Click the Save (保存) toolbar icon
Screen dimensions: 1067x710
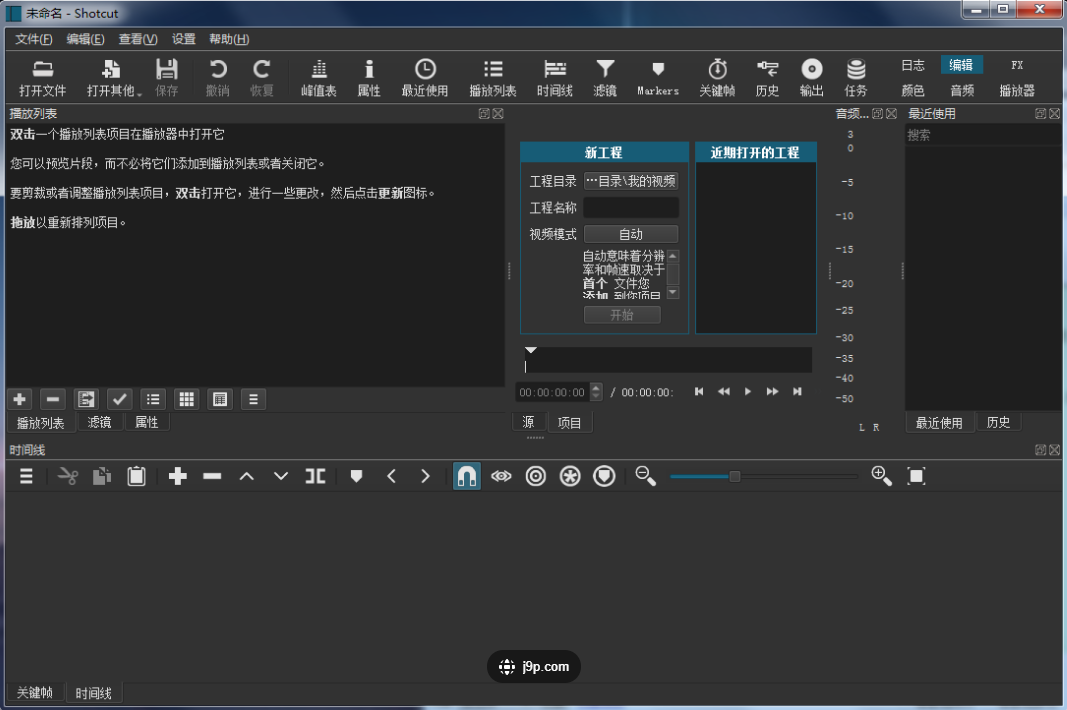tap(167, 78)
